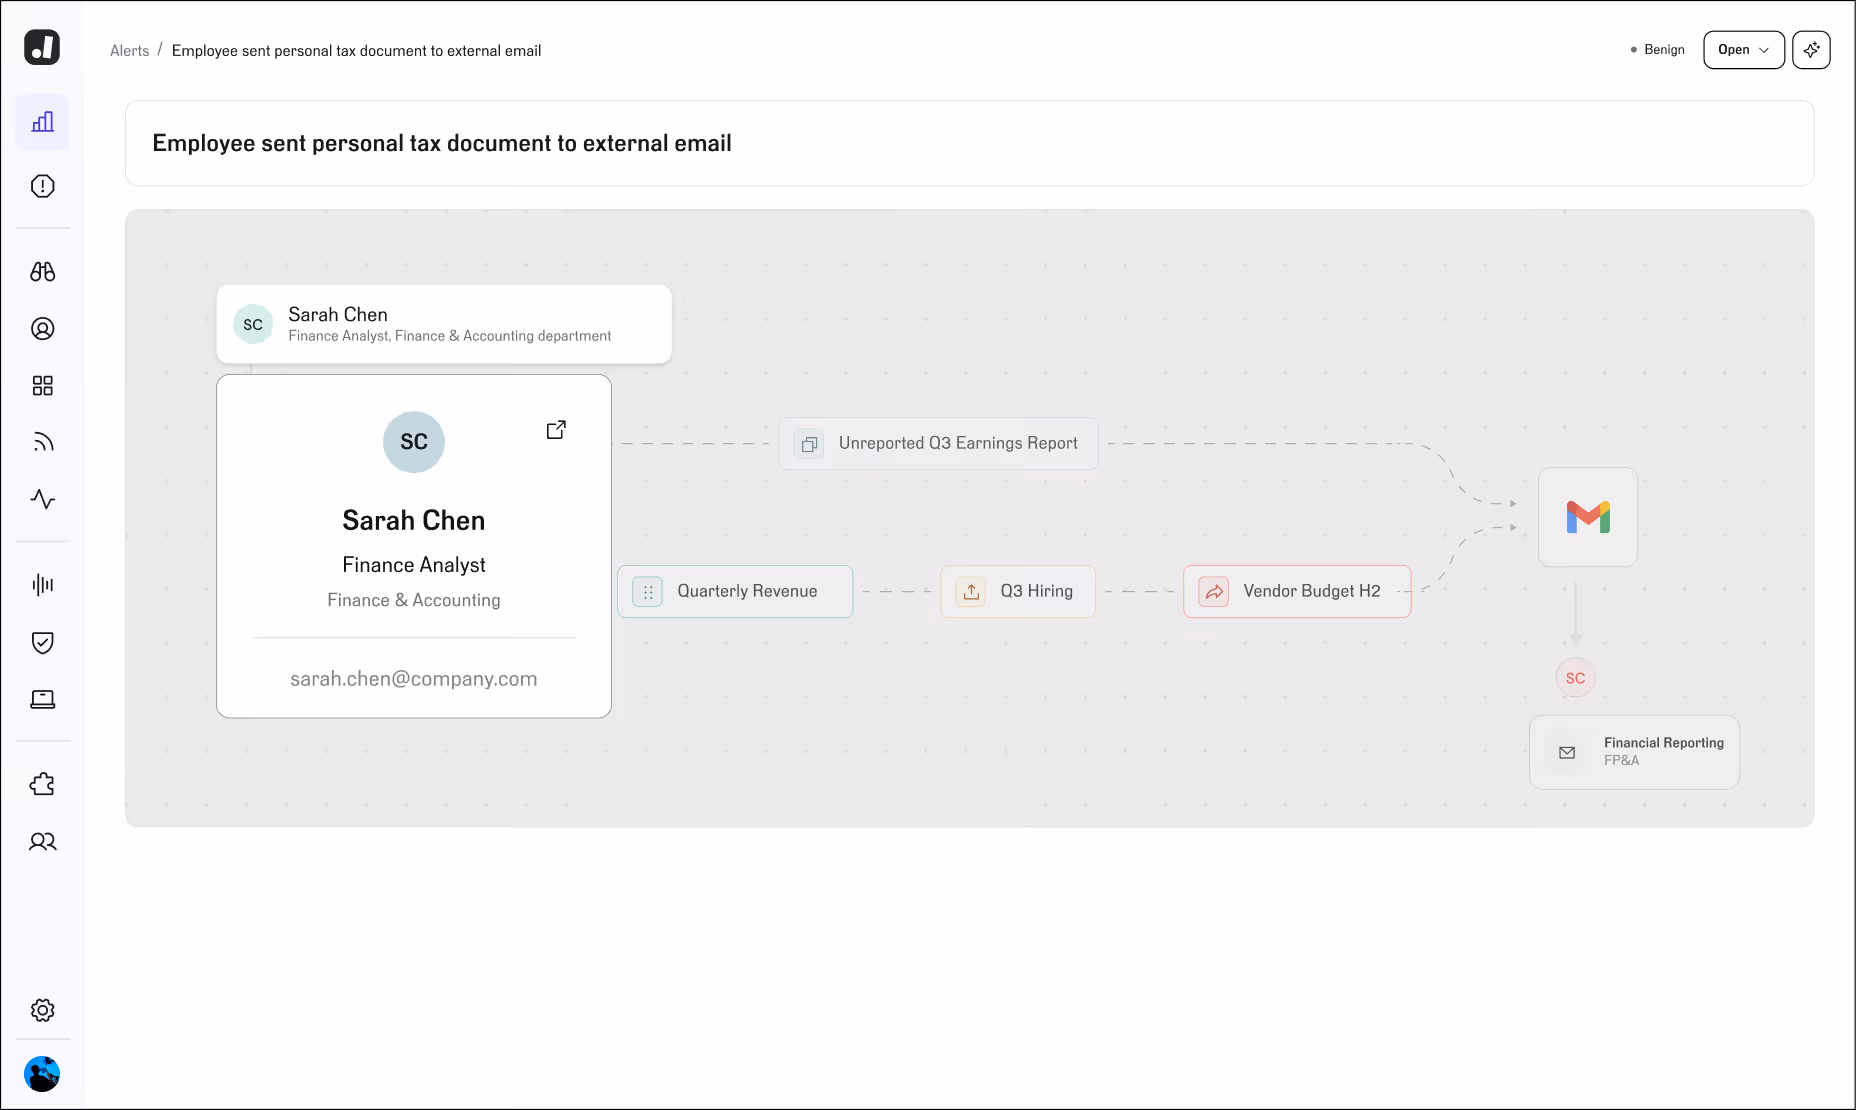
Task: Click the large SC avatar on profile card
Action: coord(414,442)
